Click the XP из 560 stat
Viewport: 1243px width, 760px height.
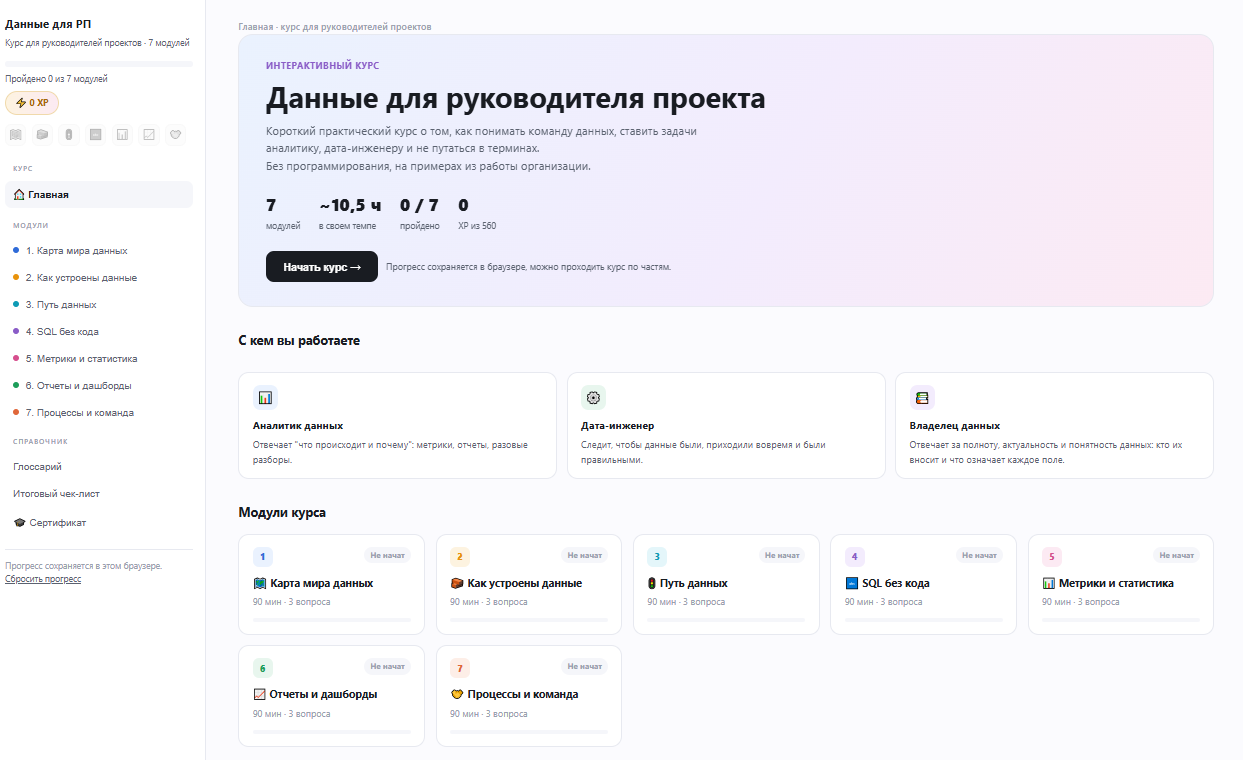[477, 214]
